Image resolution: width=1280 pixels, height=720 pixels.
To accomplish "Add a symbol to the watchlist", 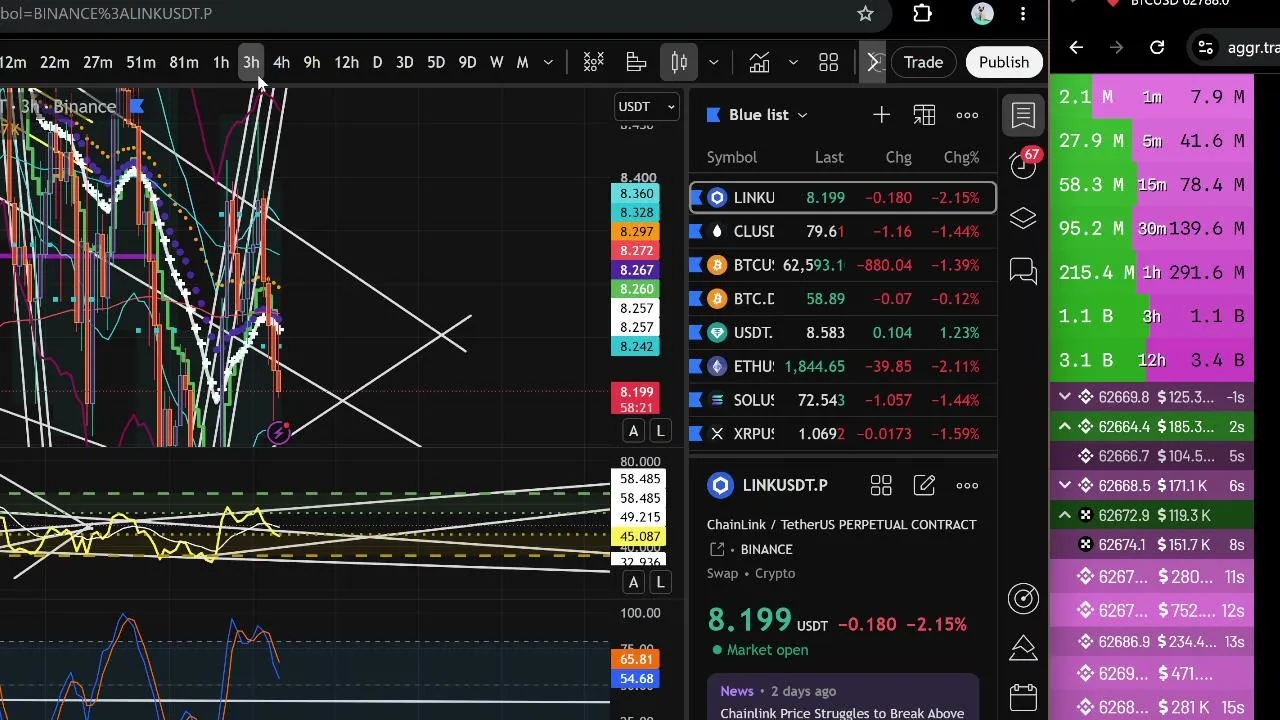I will click(881, 115).
